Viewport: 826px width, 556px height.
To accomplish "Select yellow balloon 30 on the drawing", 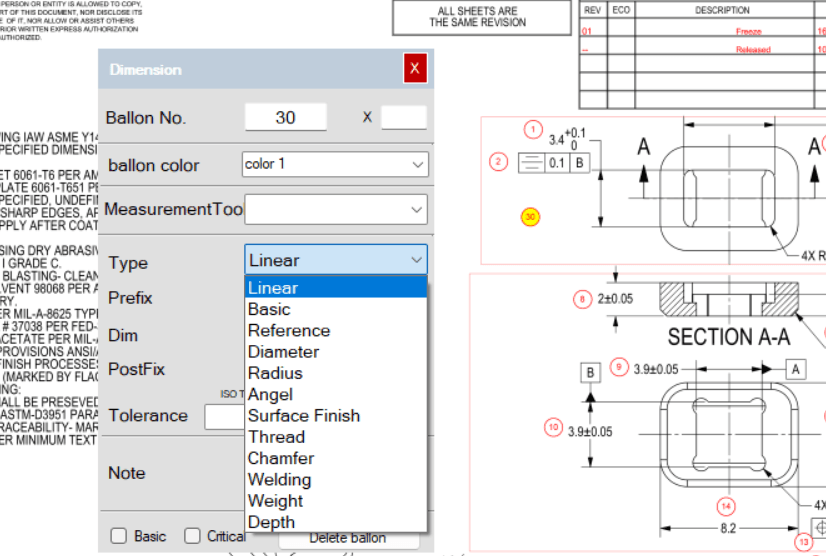I will pos(530,217).
